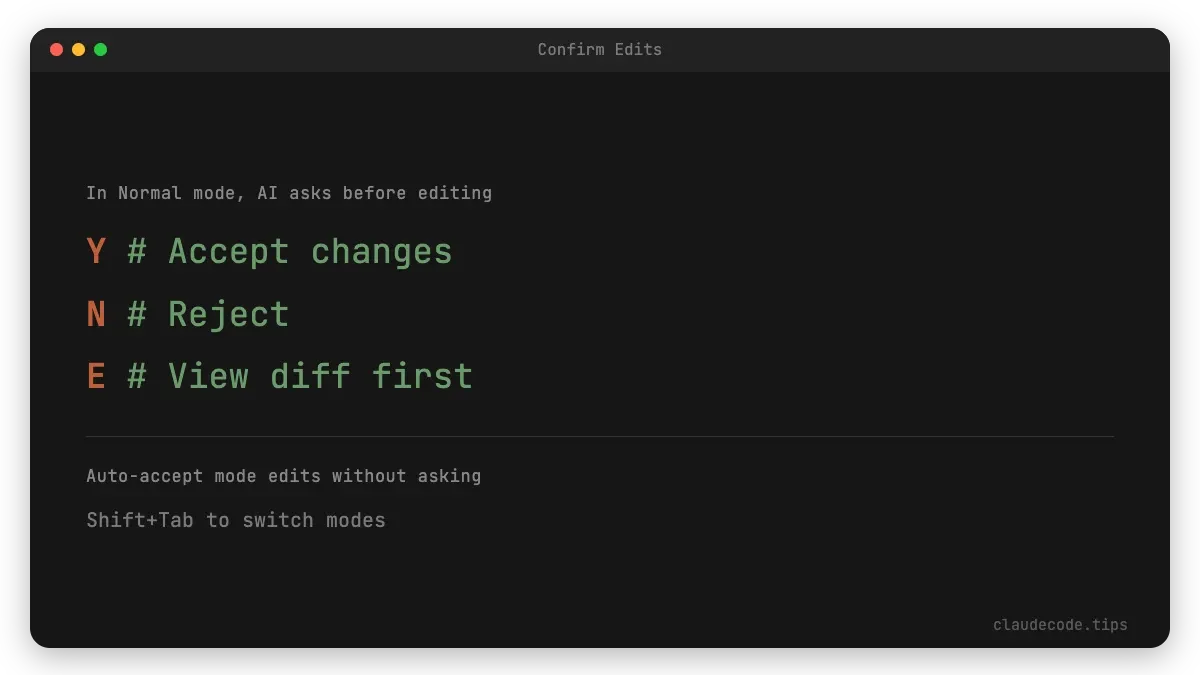The image size is (1200, 675).
Task: Click the Reject comment text
Action: click(228, 315)
